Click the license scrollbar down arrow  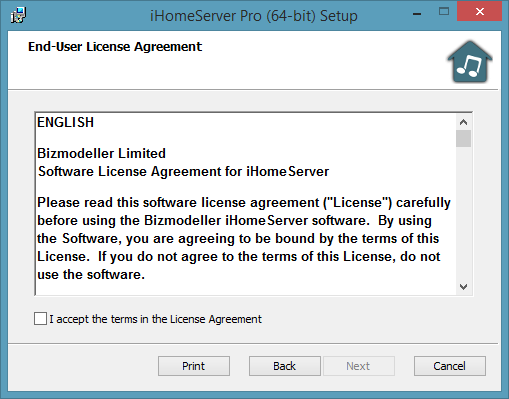tap(463, 287)
